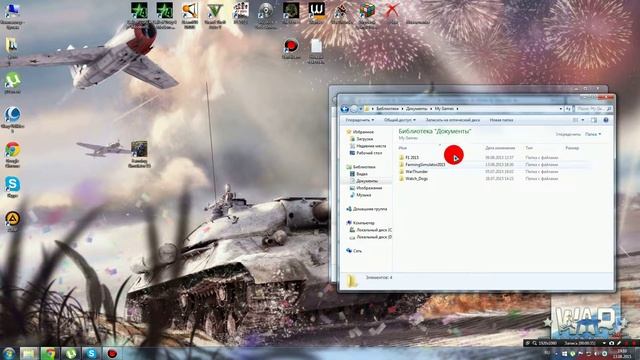The width and height of the screenshot is (640, 360).
Task: Go forward in the Explorer window
Action: pos(354,109)
